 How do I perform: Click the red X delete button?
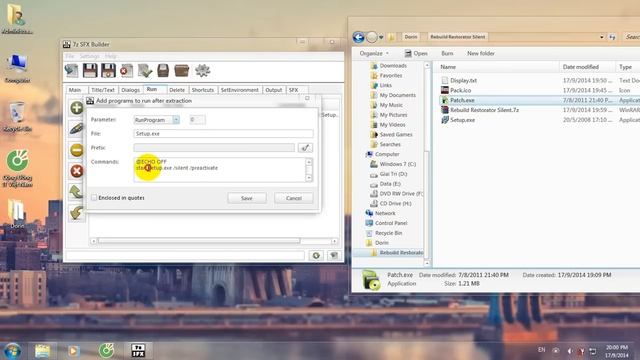point(77,171)
